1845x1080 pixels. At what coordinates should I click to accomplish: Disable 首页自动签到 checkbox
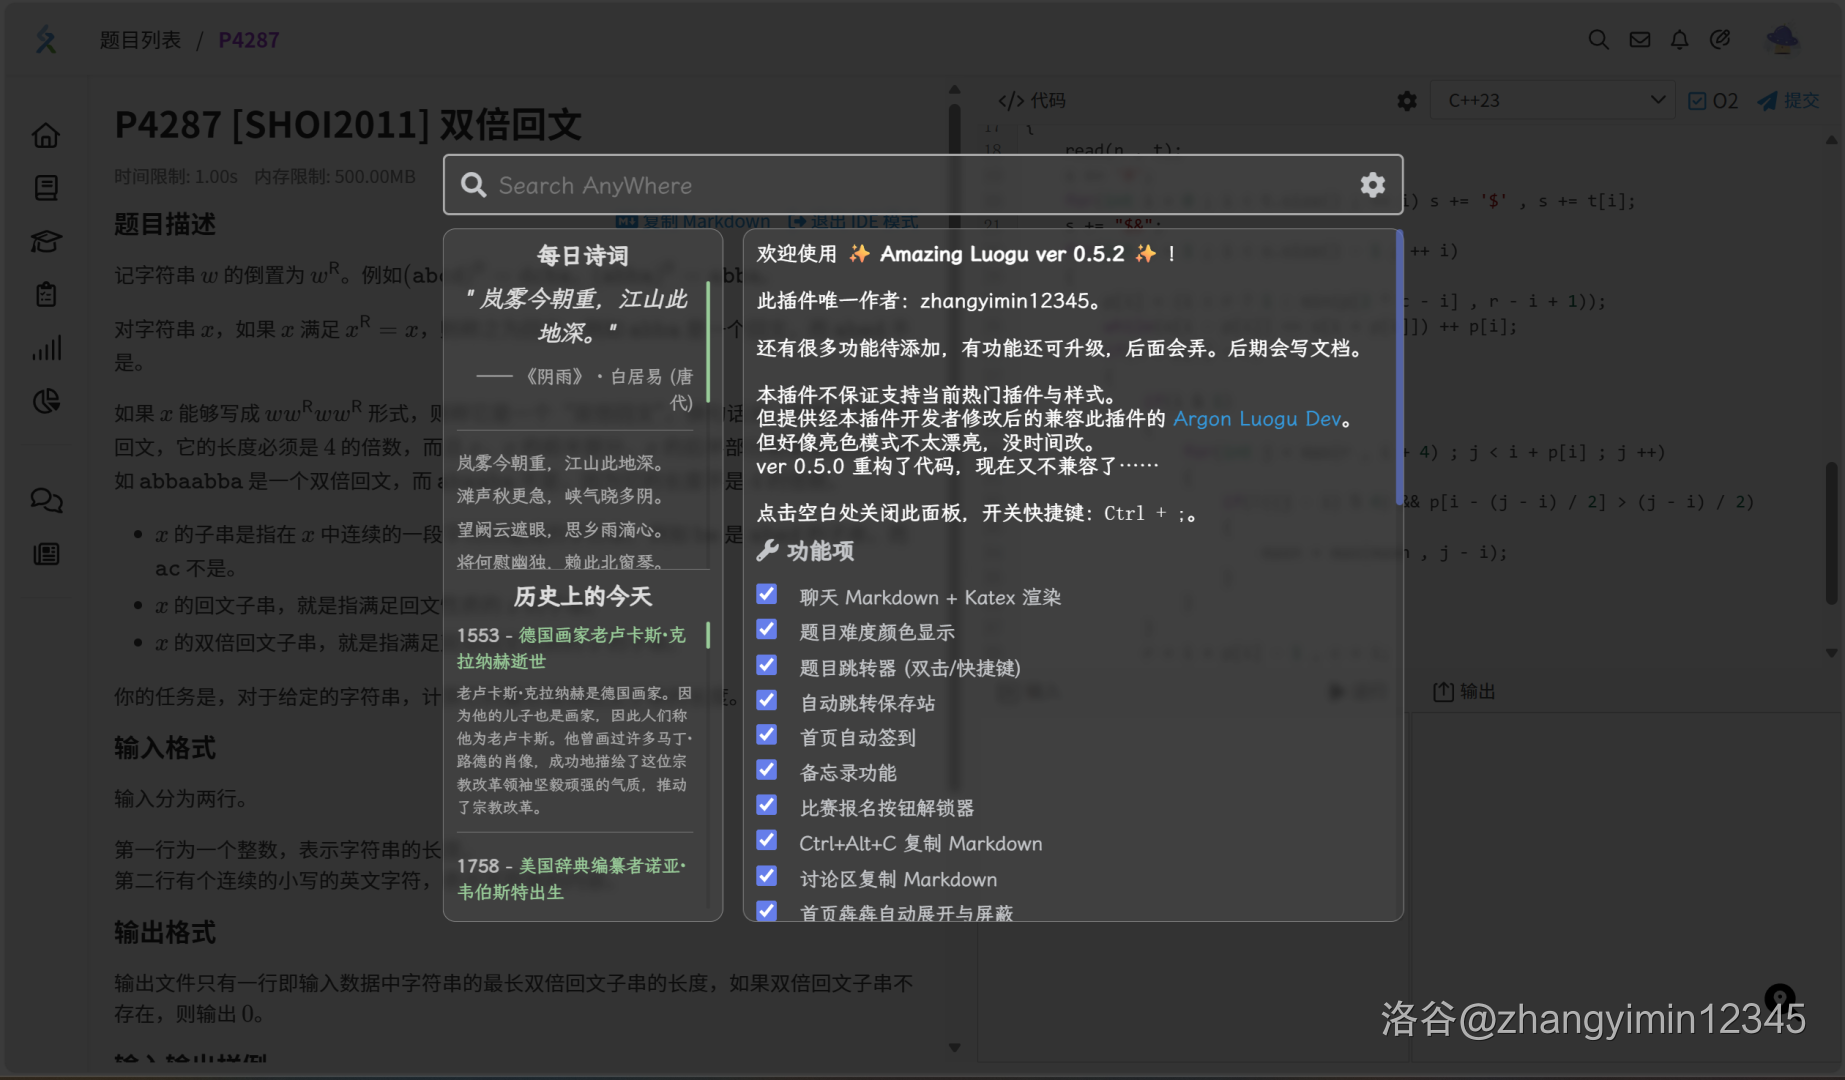click(767, 735)
